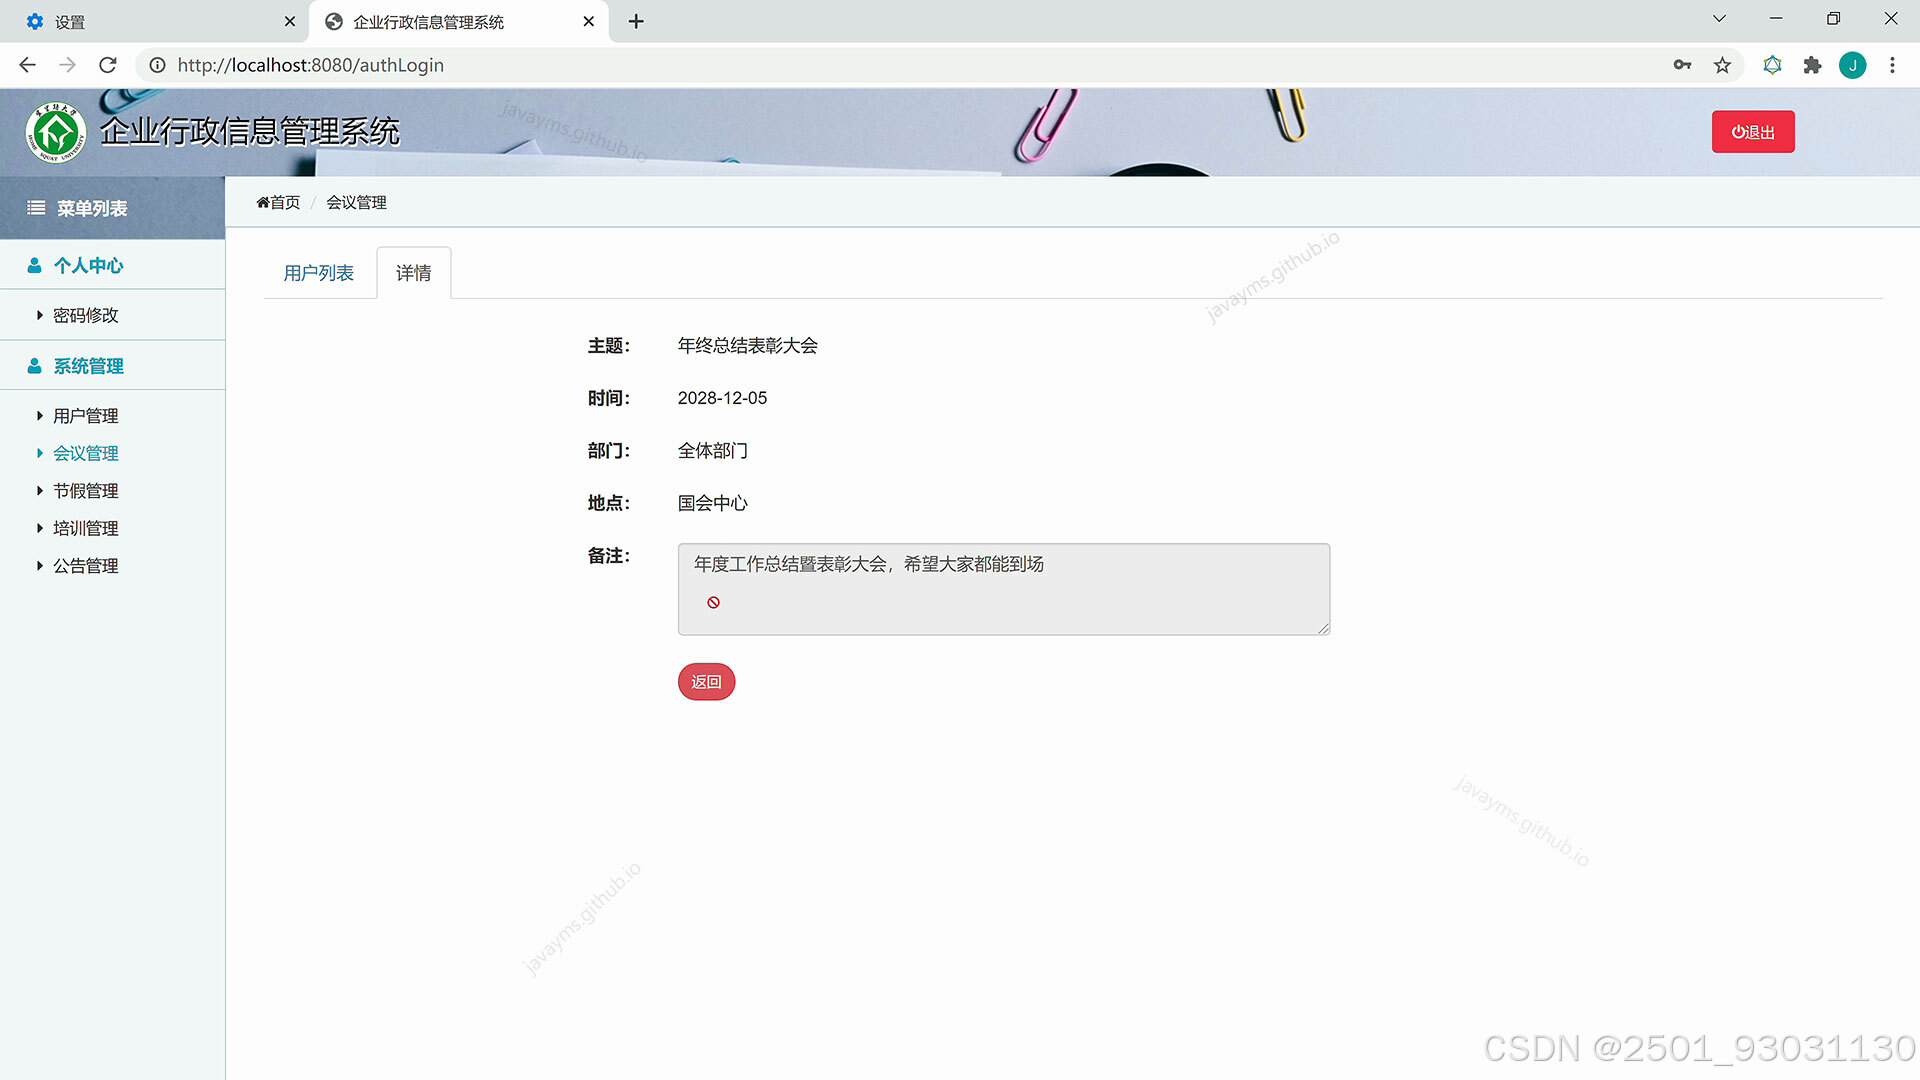Click the 企业行政信息管理系统 header title

[249, 131]
